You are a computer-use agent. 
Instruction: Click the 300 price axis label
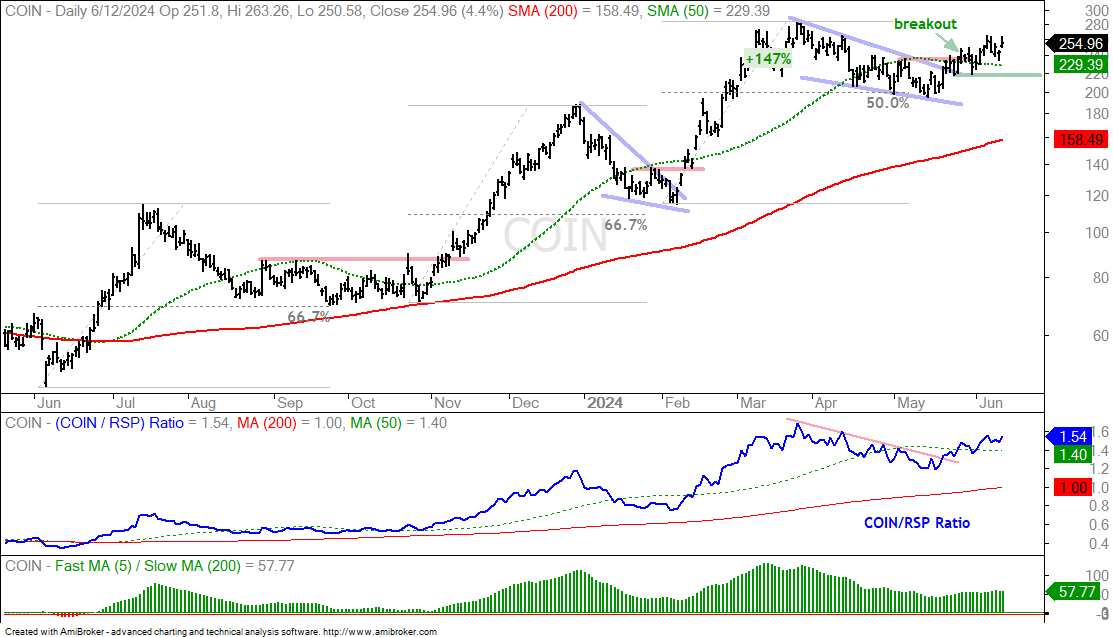click(x=1097, y=11)
